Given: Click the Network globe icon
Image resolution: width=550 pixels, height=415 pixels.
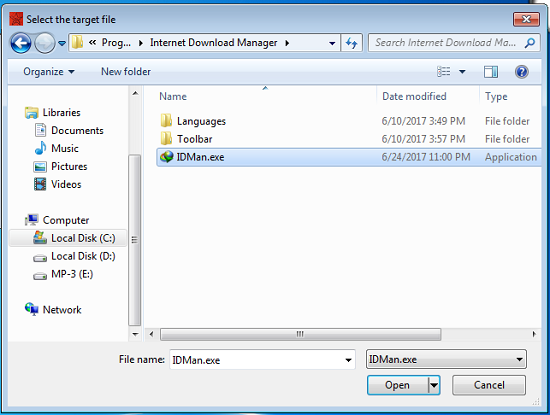Looking at the screenshot, I should [32, 309].
